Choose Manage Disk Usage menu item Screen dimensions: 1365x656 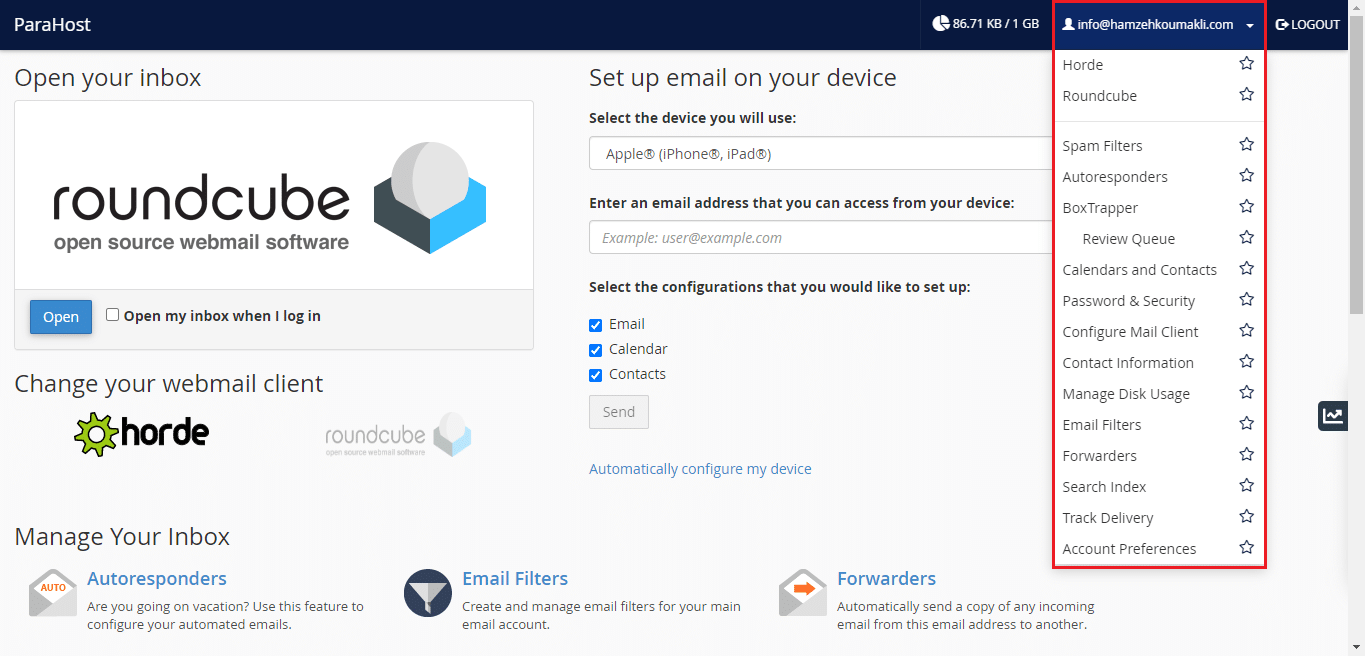tap(1126, 394)
